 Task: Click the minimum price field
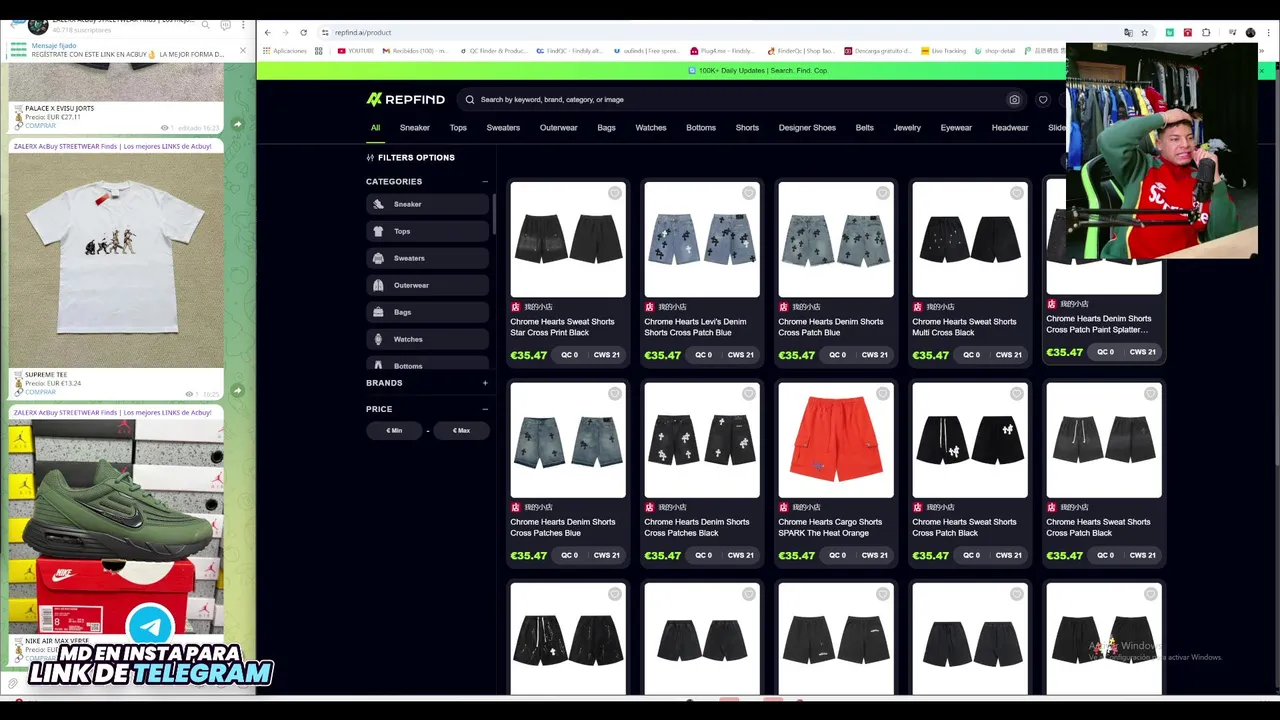[394, 431]
